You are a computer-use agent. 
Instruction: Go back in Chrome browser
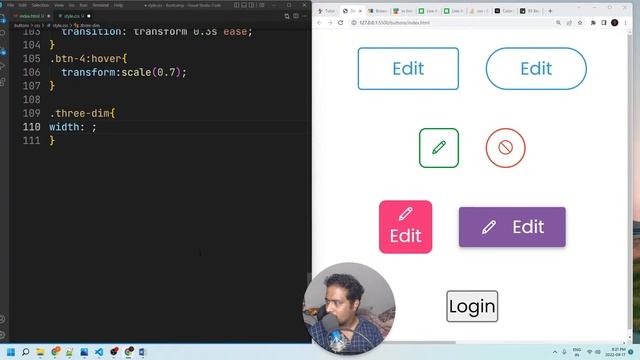[x=320, y=23]
